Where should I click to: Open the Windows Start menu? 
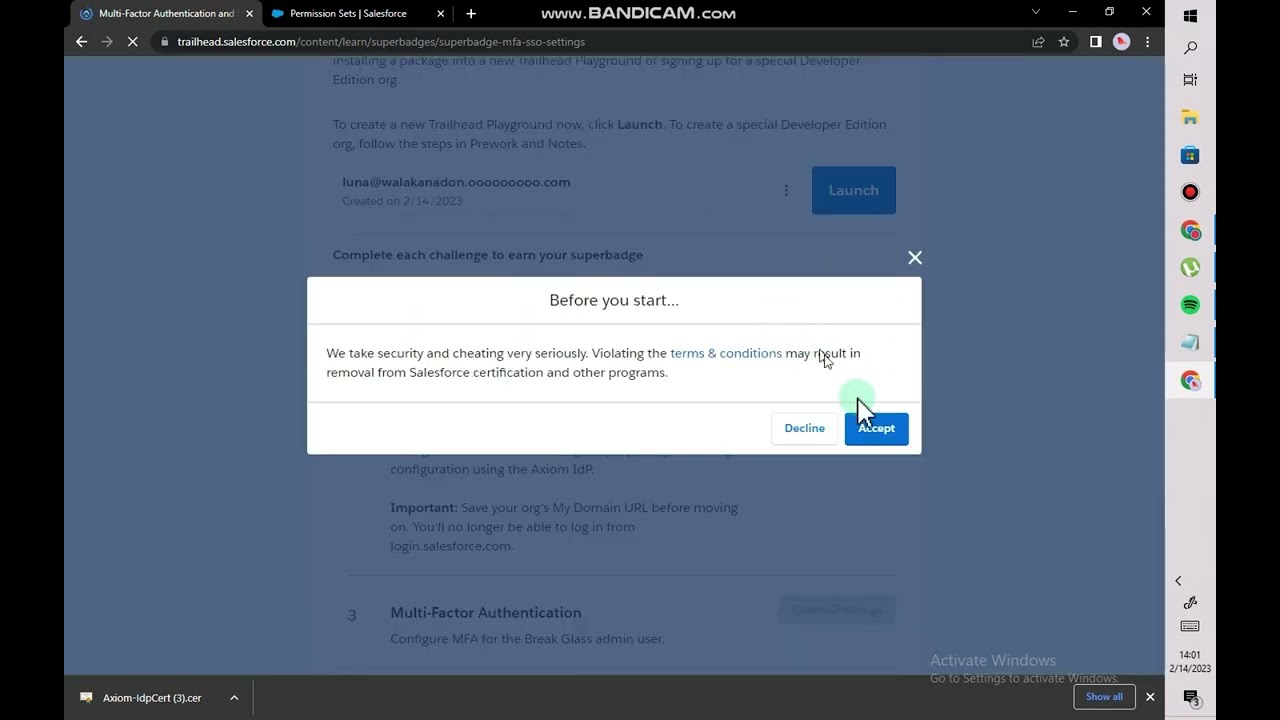[1190, 16]
